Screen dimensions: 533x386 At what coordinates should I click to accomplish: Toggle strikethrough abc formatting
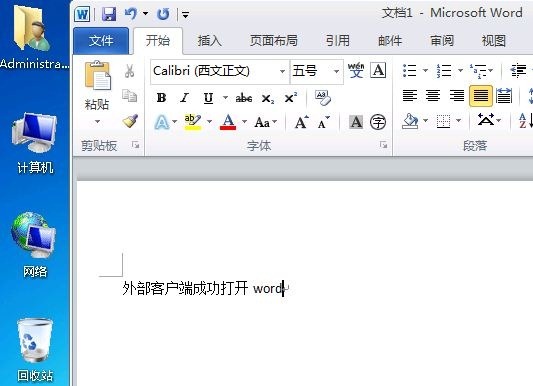point(244,98)
